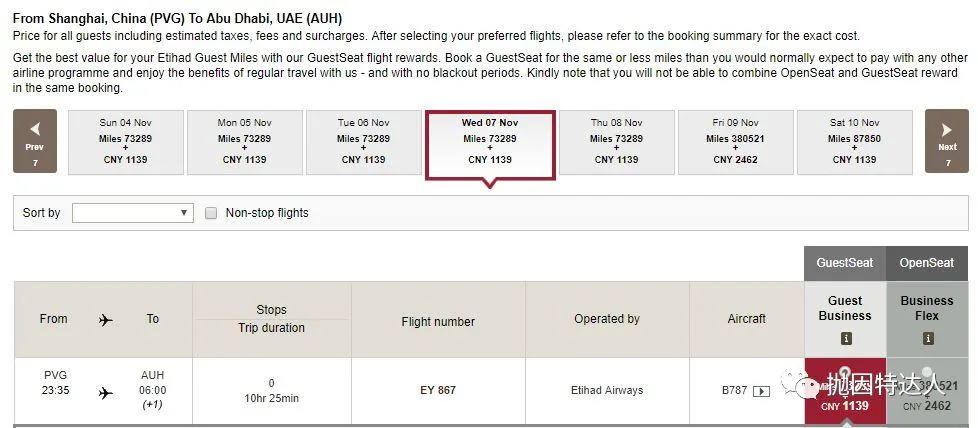The width and height of the screenshot is (978, 428).
Task: Enable the Non-stop flights checkbox
Action: point(211,213)
